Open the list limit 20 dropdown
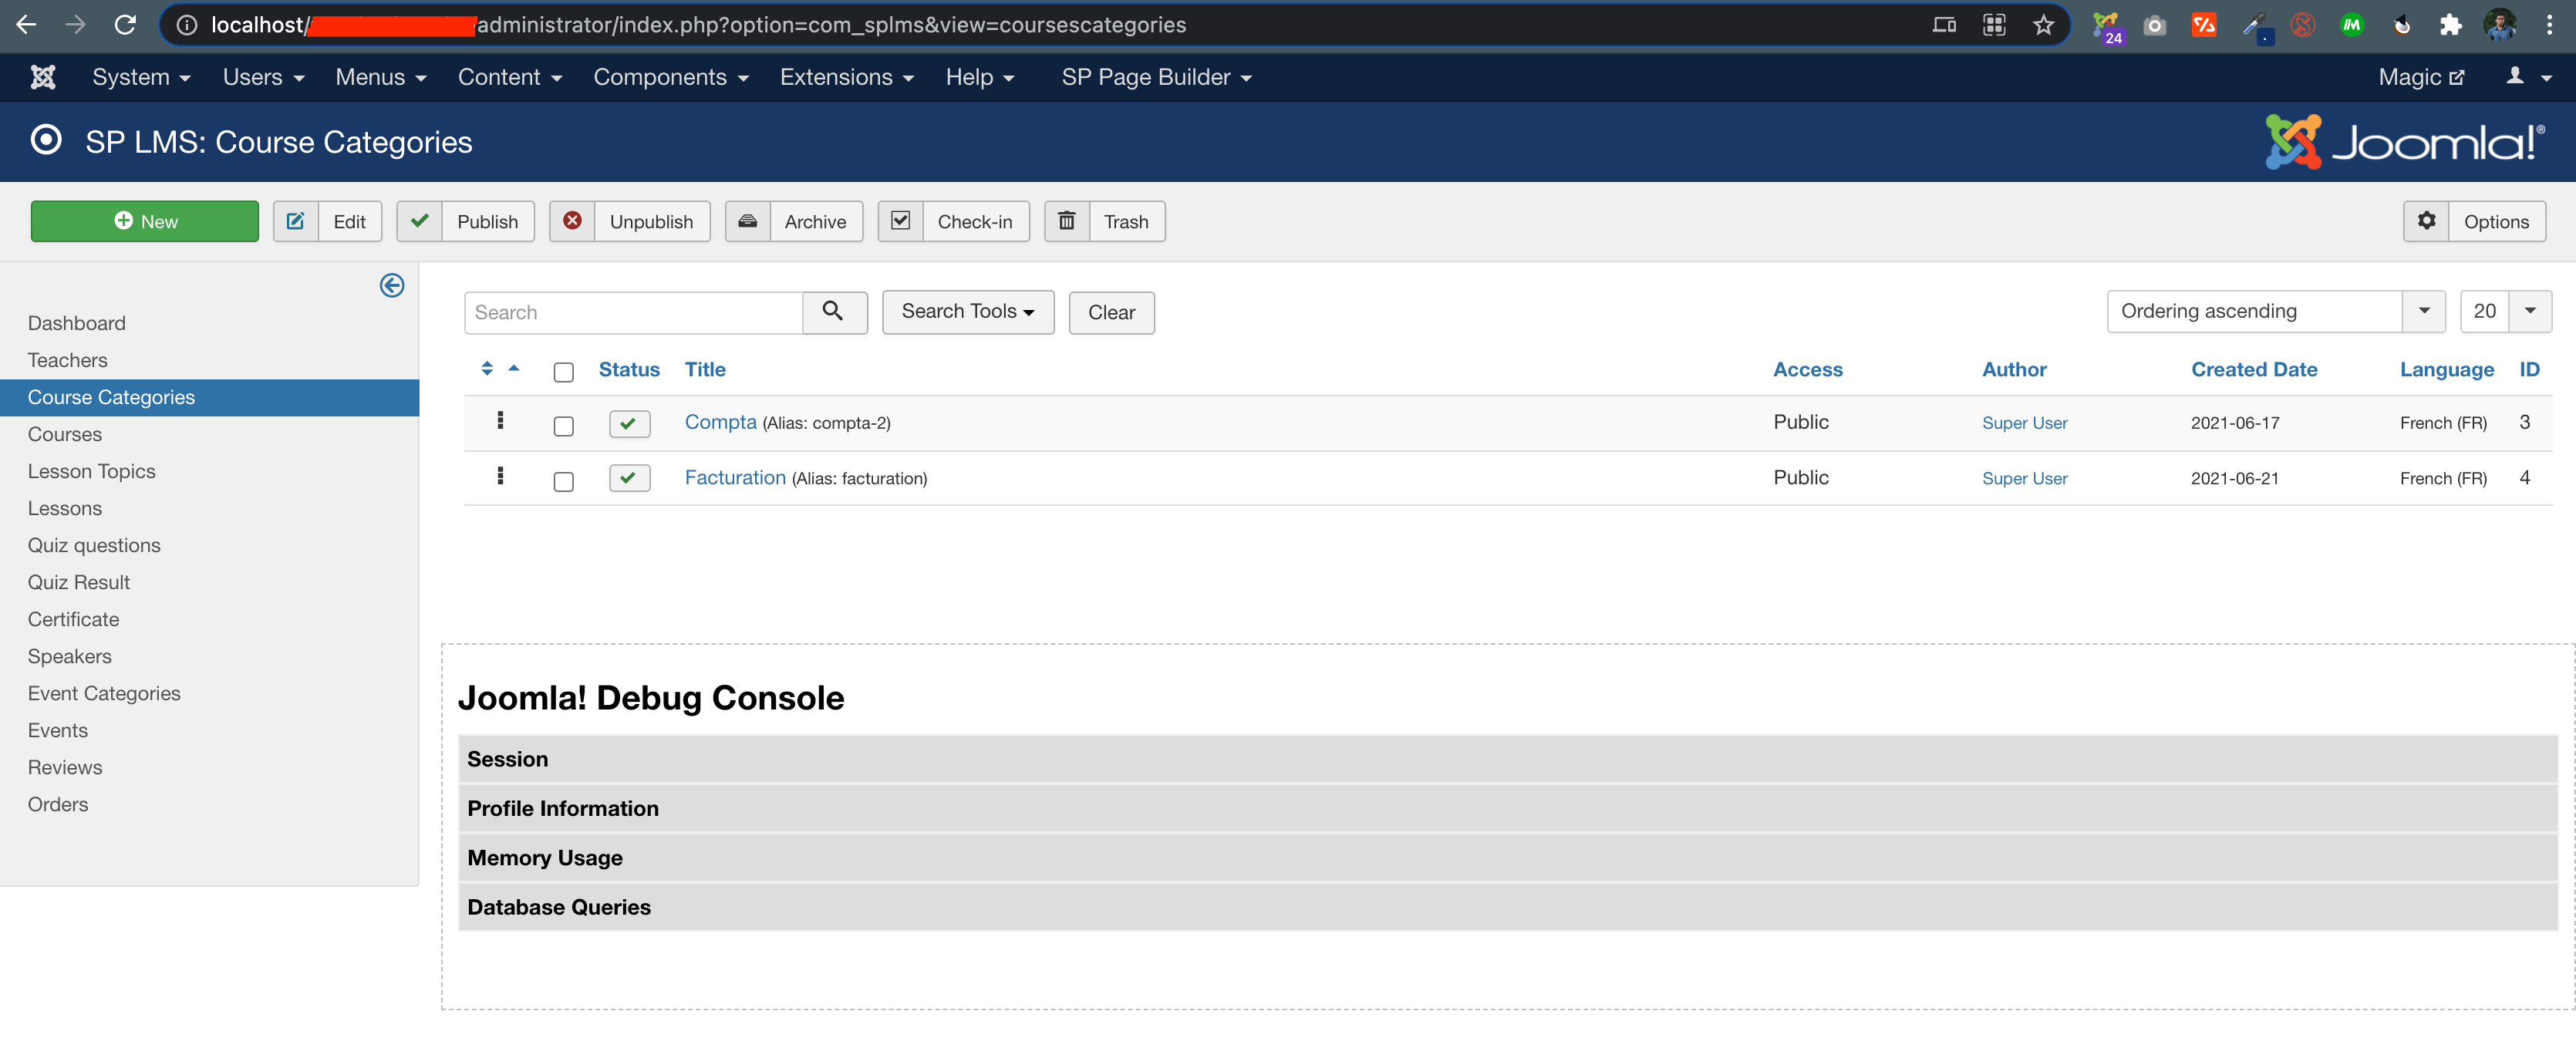 coord(2505,311)
